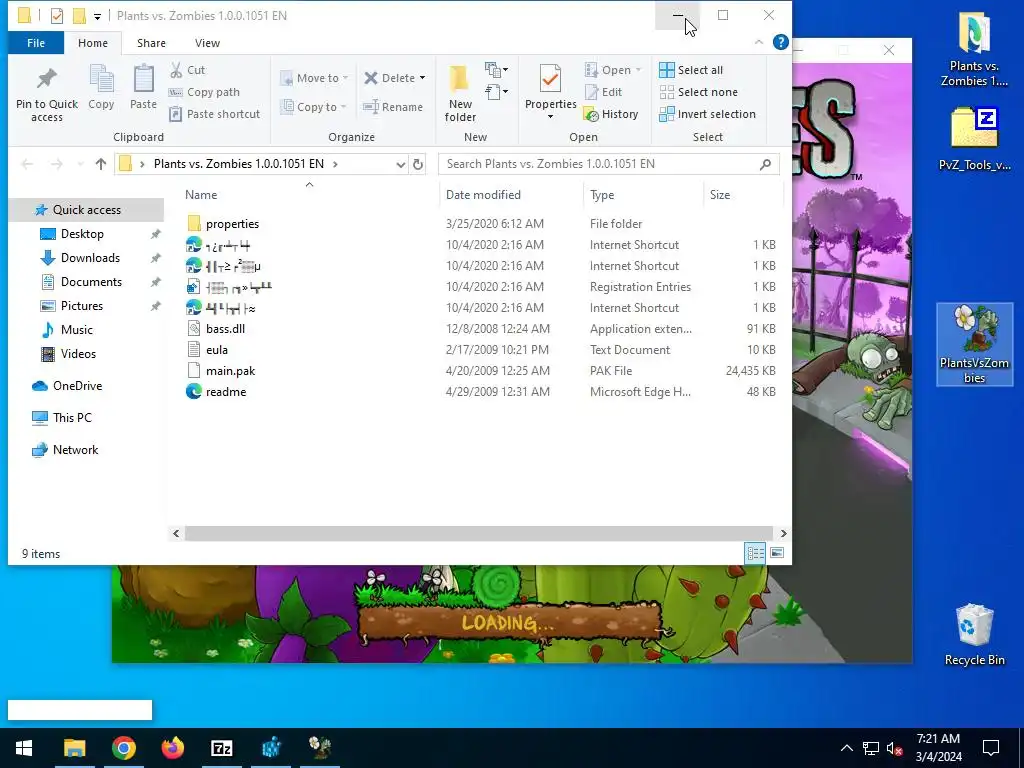Expand the address bar history dropdown
Image resolution: width=1024 pixels, height=768 pixels.
pos(400,164)
